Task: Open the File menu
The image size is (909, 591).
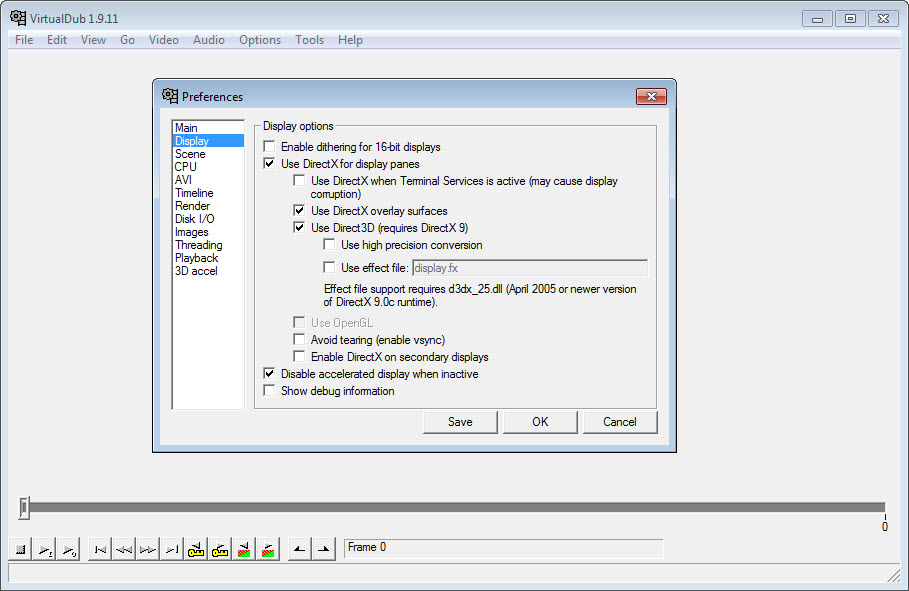Action: [24, 39]
